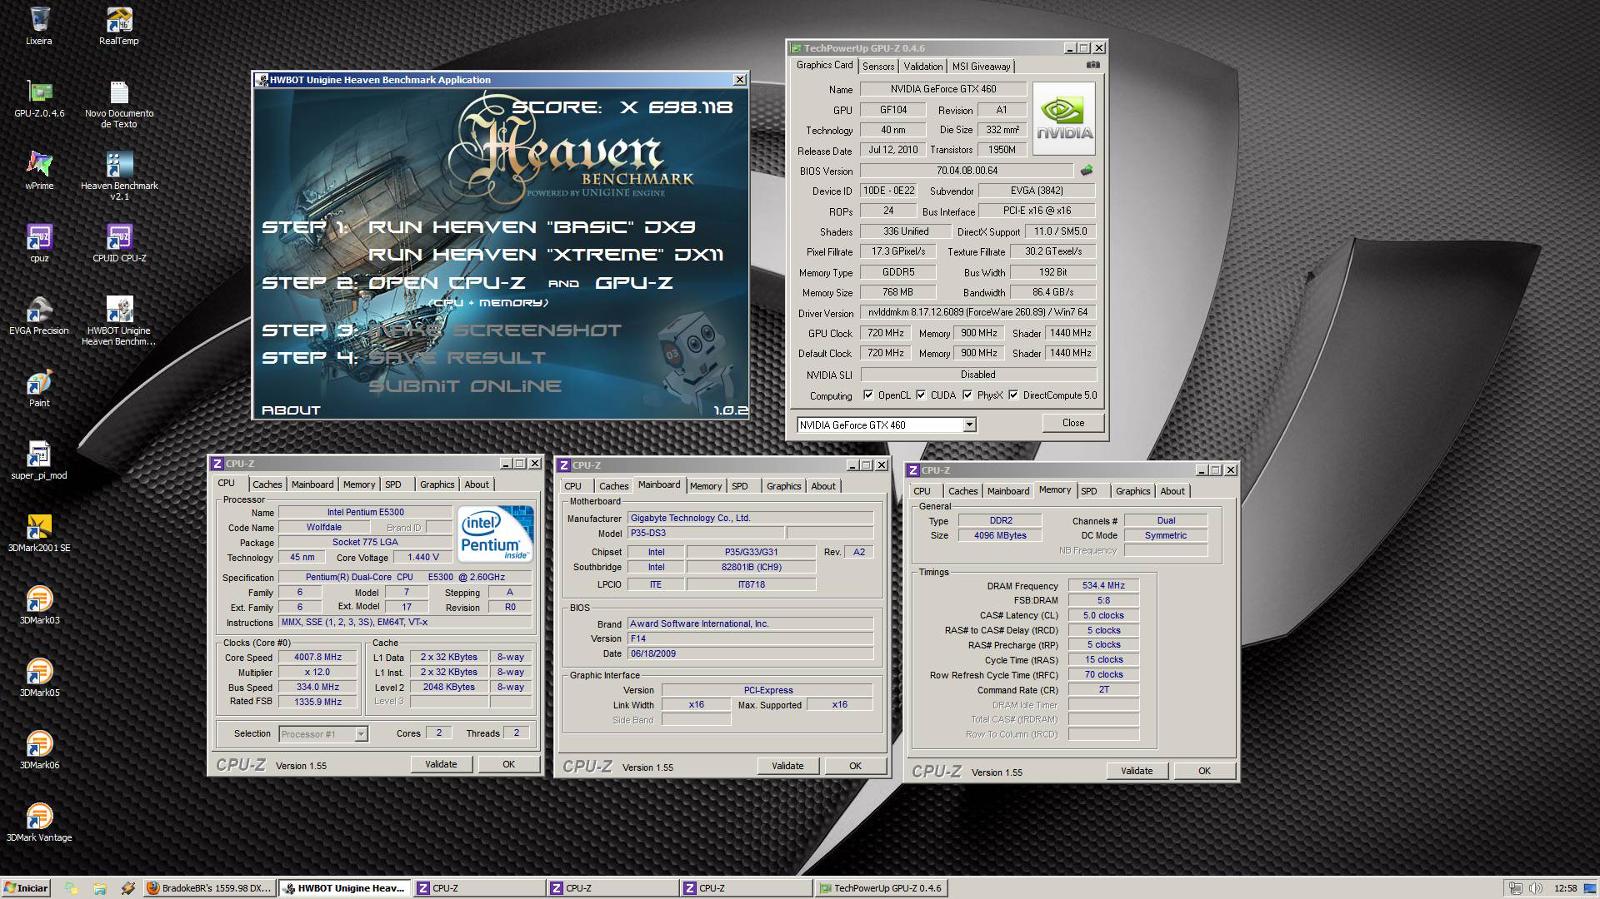Open CPU tab in middle CPU-Z Mainboard window
Image resolution: width=1600 pixels, height=899 pixels.
(573, 486)
